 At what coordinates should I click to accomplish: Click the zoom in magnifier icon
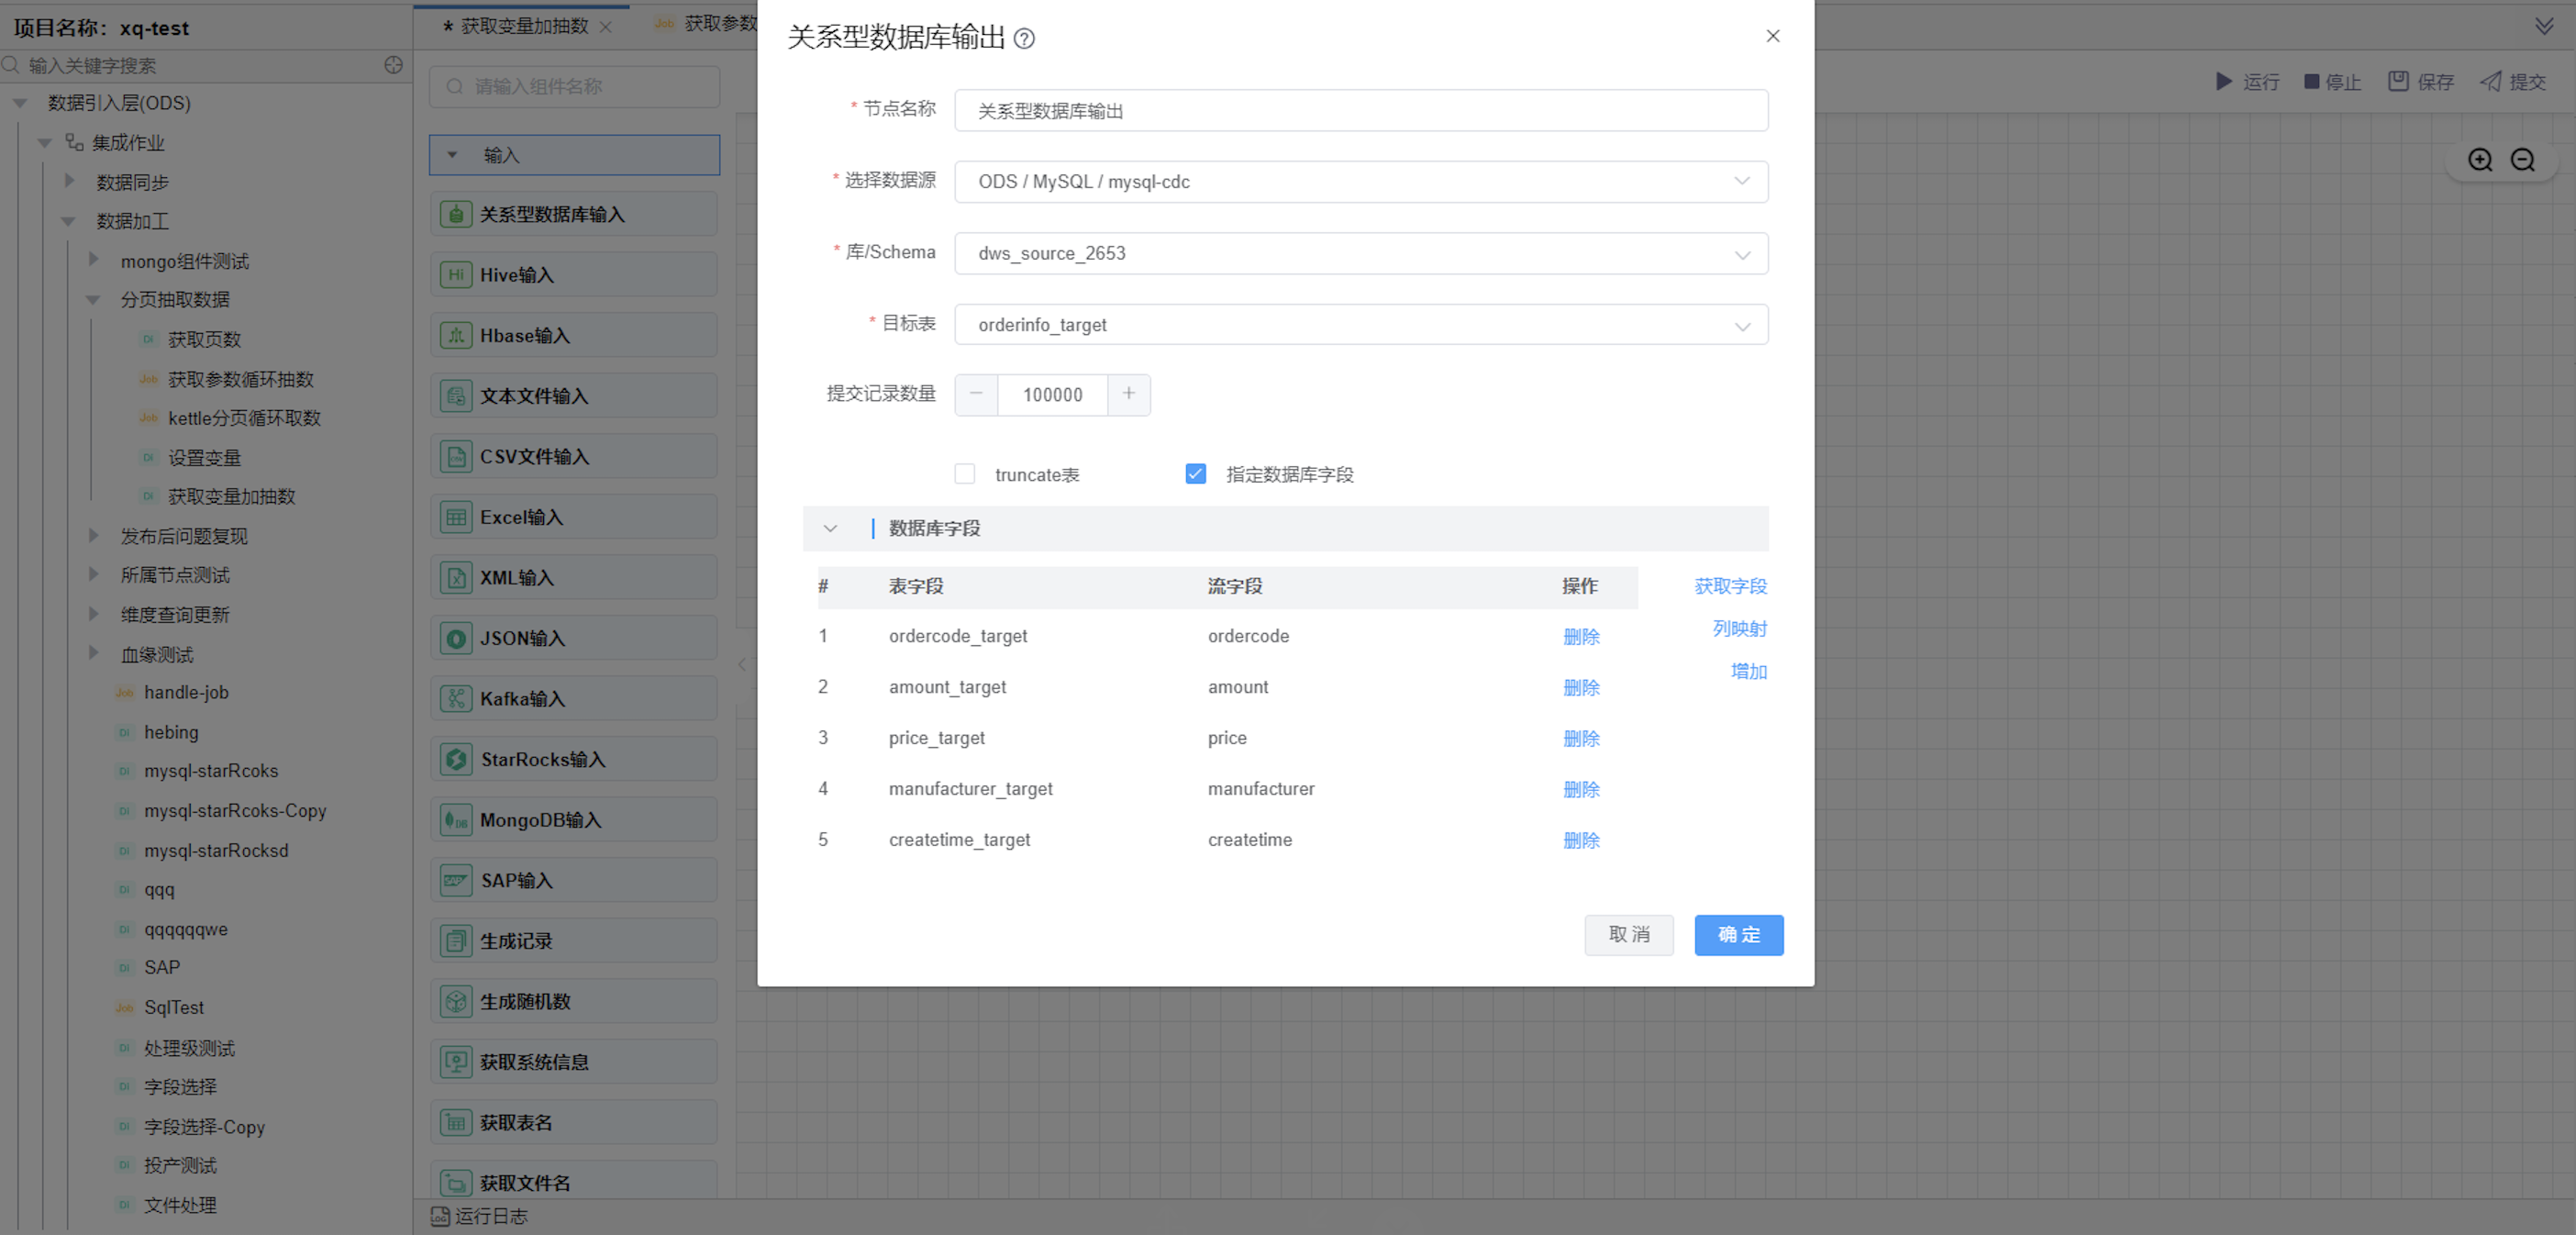tap(2480, 160)
